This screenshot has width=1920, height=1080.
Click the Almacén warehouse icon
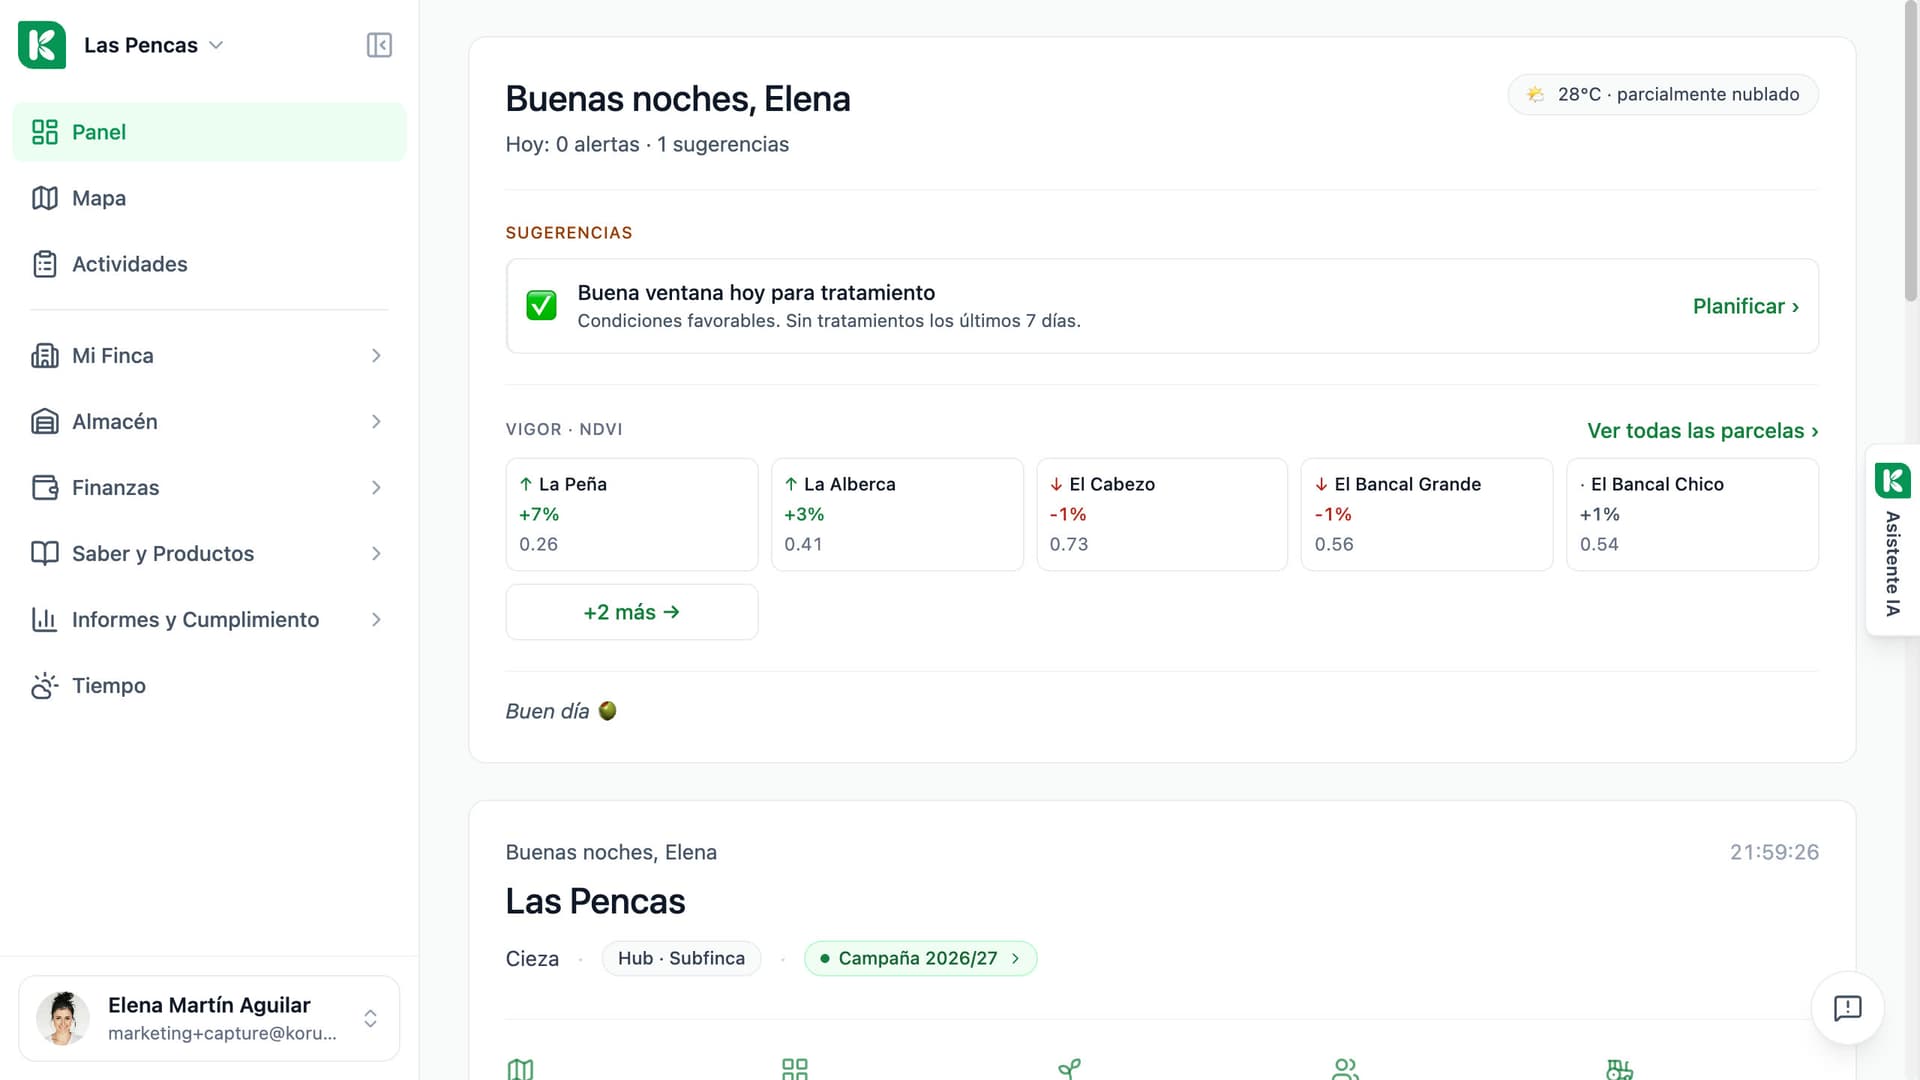[45, 422]
